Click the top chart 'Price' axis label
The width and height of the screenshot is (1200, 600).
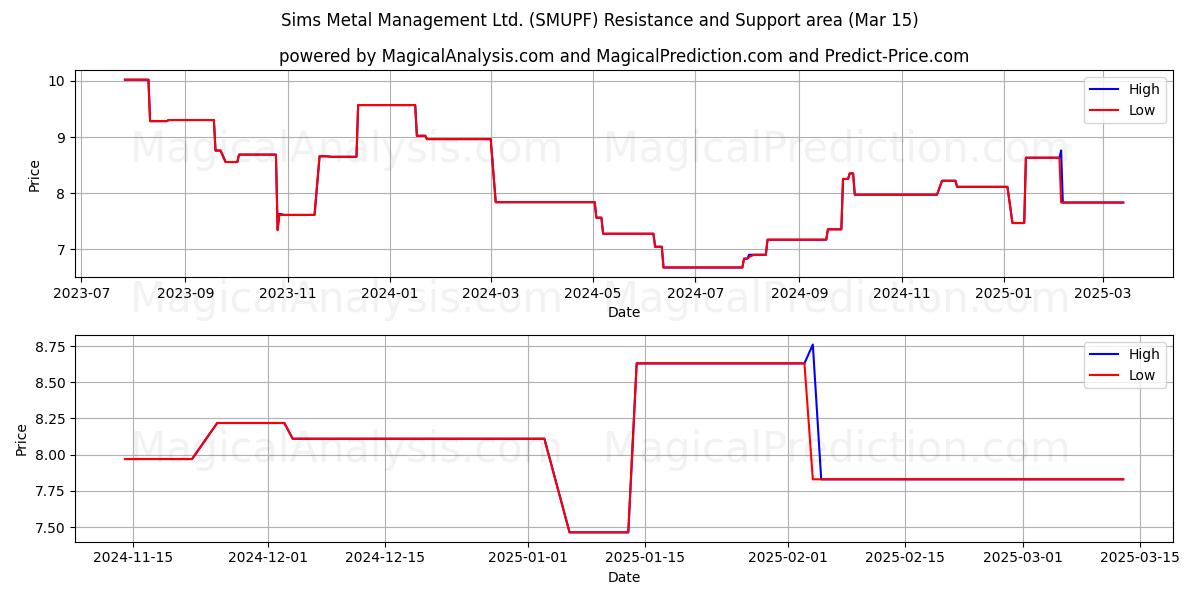pyautogui.click(x=35, y=176)
